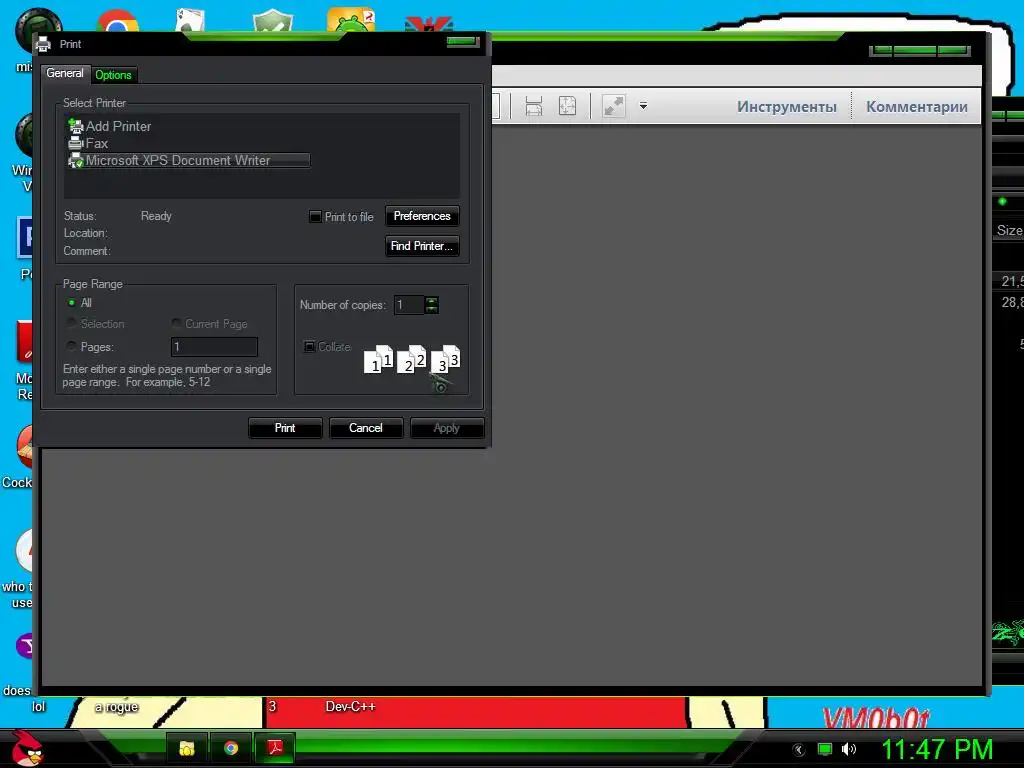Viewport: 1024px width, 768px height.
Task: Open the green shield desktop icon
Action: [272, 21]
